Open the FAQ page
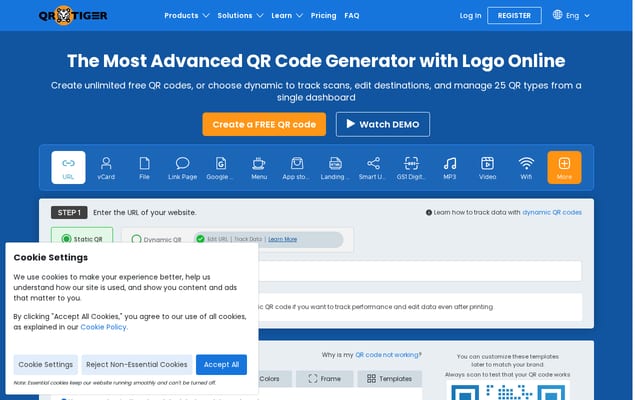Image resolution: width=640 pixels, height=400 pixels. [x=351, y=16]
